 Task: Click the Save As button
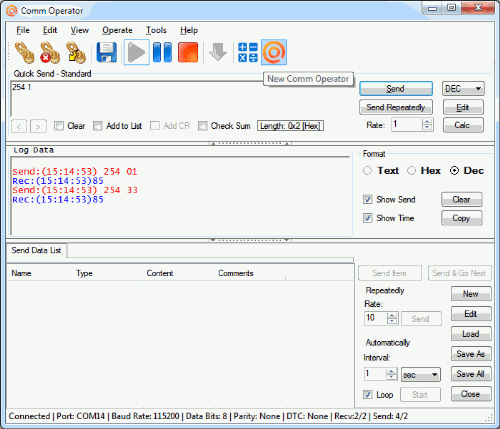471,354
